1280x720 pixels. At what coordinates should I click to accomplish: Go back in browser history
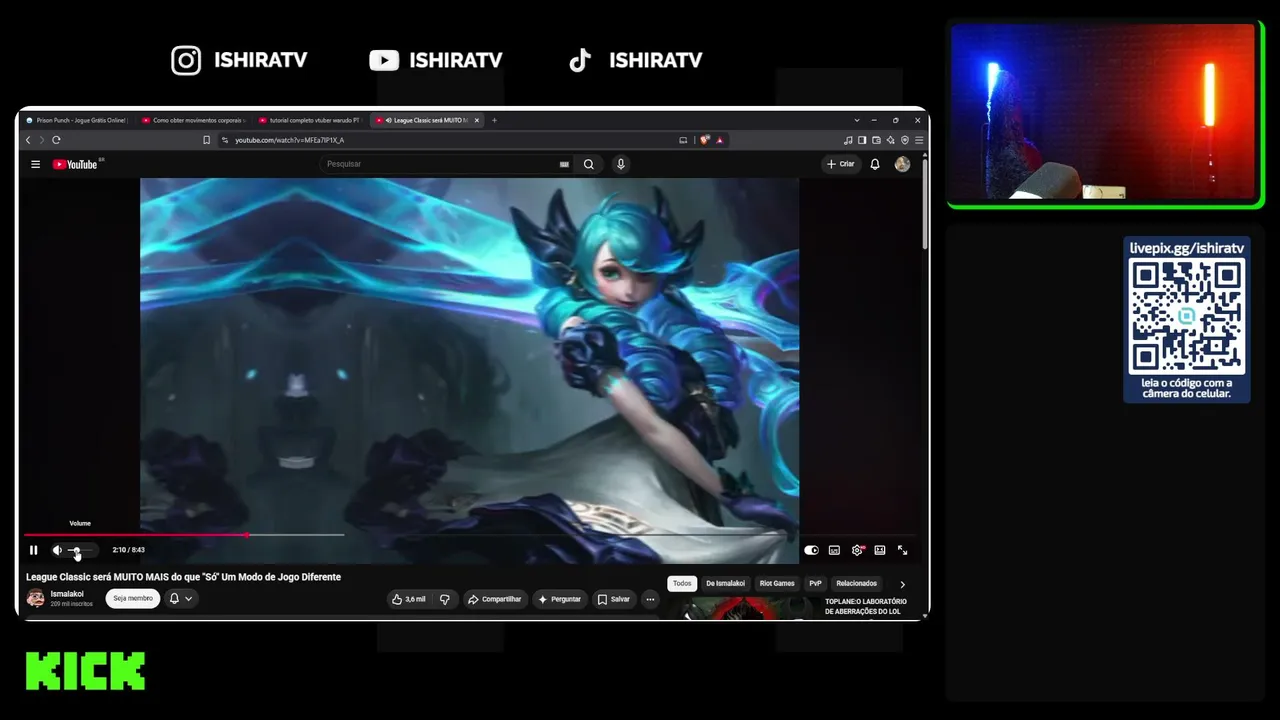point(28,140)
